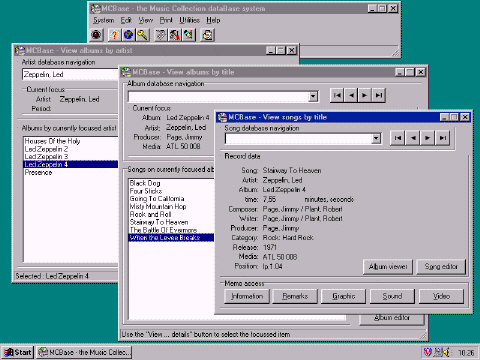This screenshot has width=480, height=360.
Task: Open the Album viewer button
Action: 388,267
